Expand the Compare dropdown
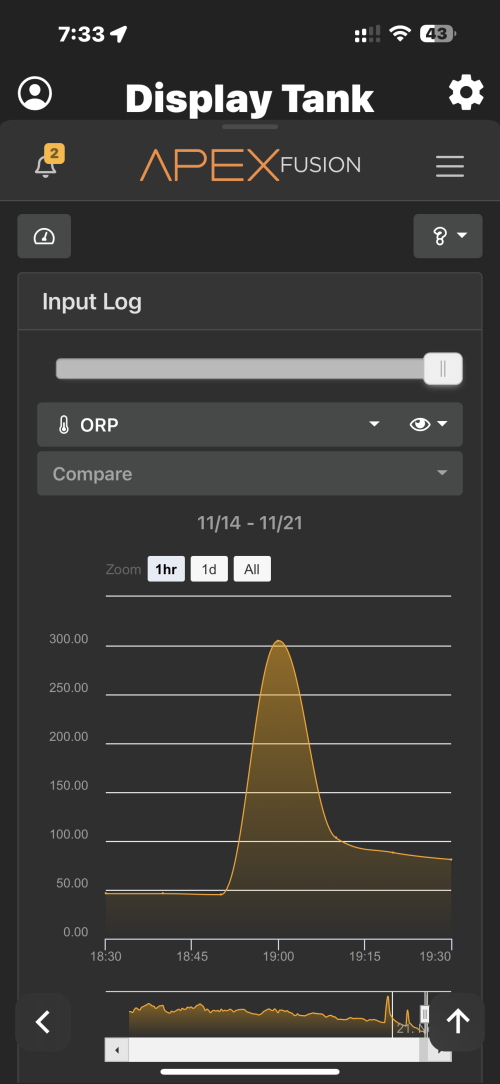The width and height of the screenshot is (500, 1084). [x=250, y=474]
